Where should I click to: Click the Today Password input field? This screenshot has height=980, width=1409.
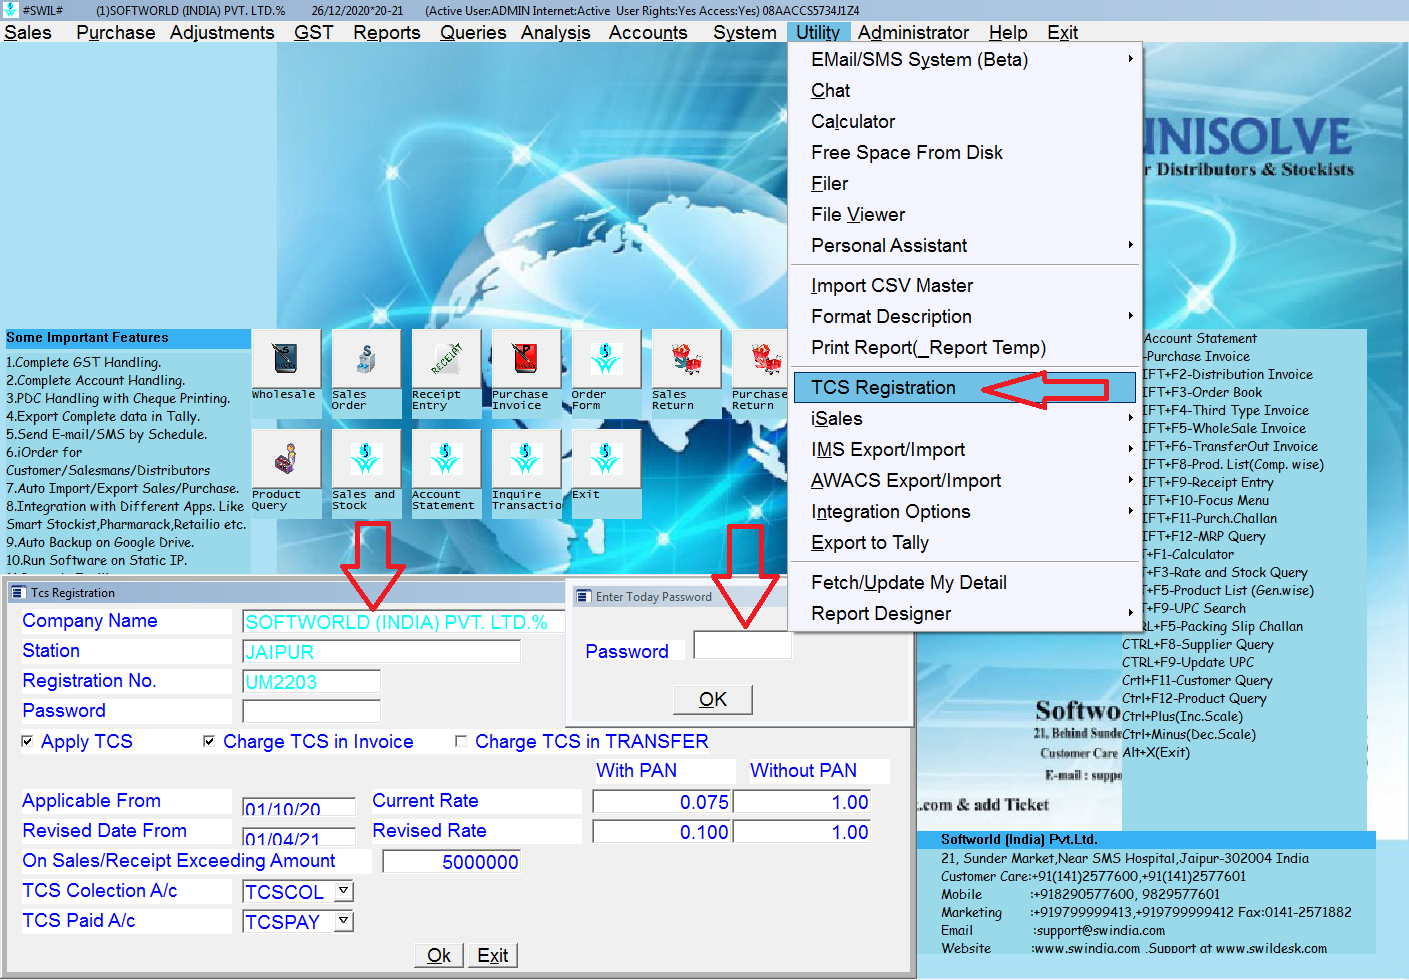[743, 645]
